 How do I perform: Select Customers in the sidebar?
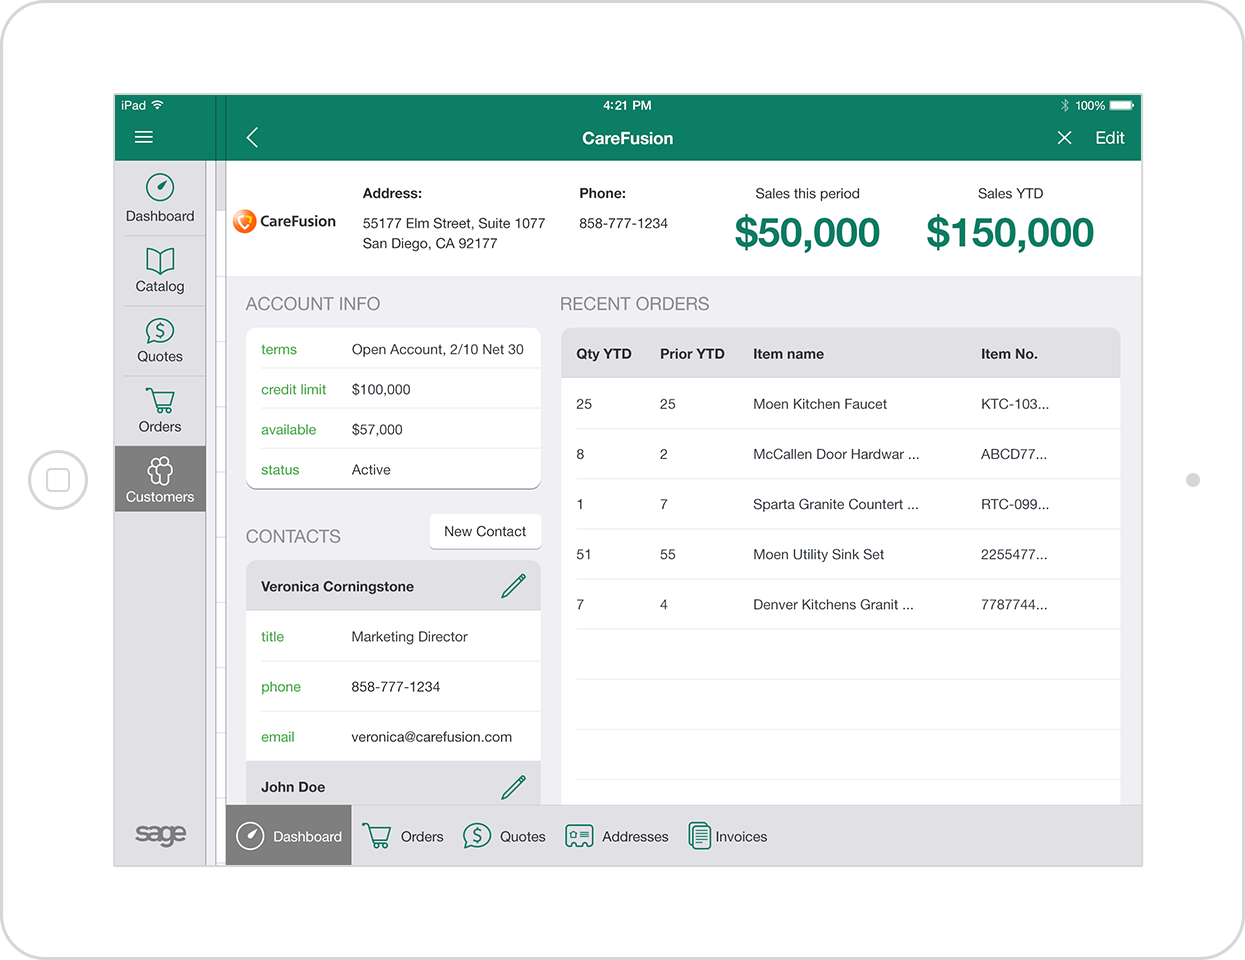point(160,479)
